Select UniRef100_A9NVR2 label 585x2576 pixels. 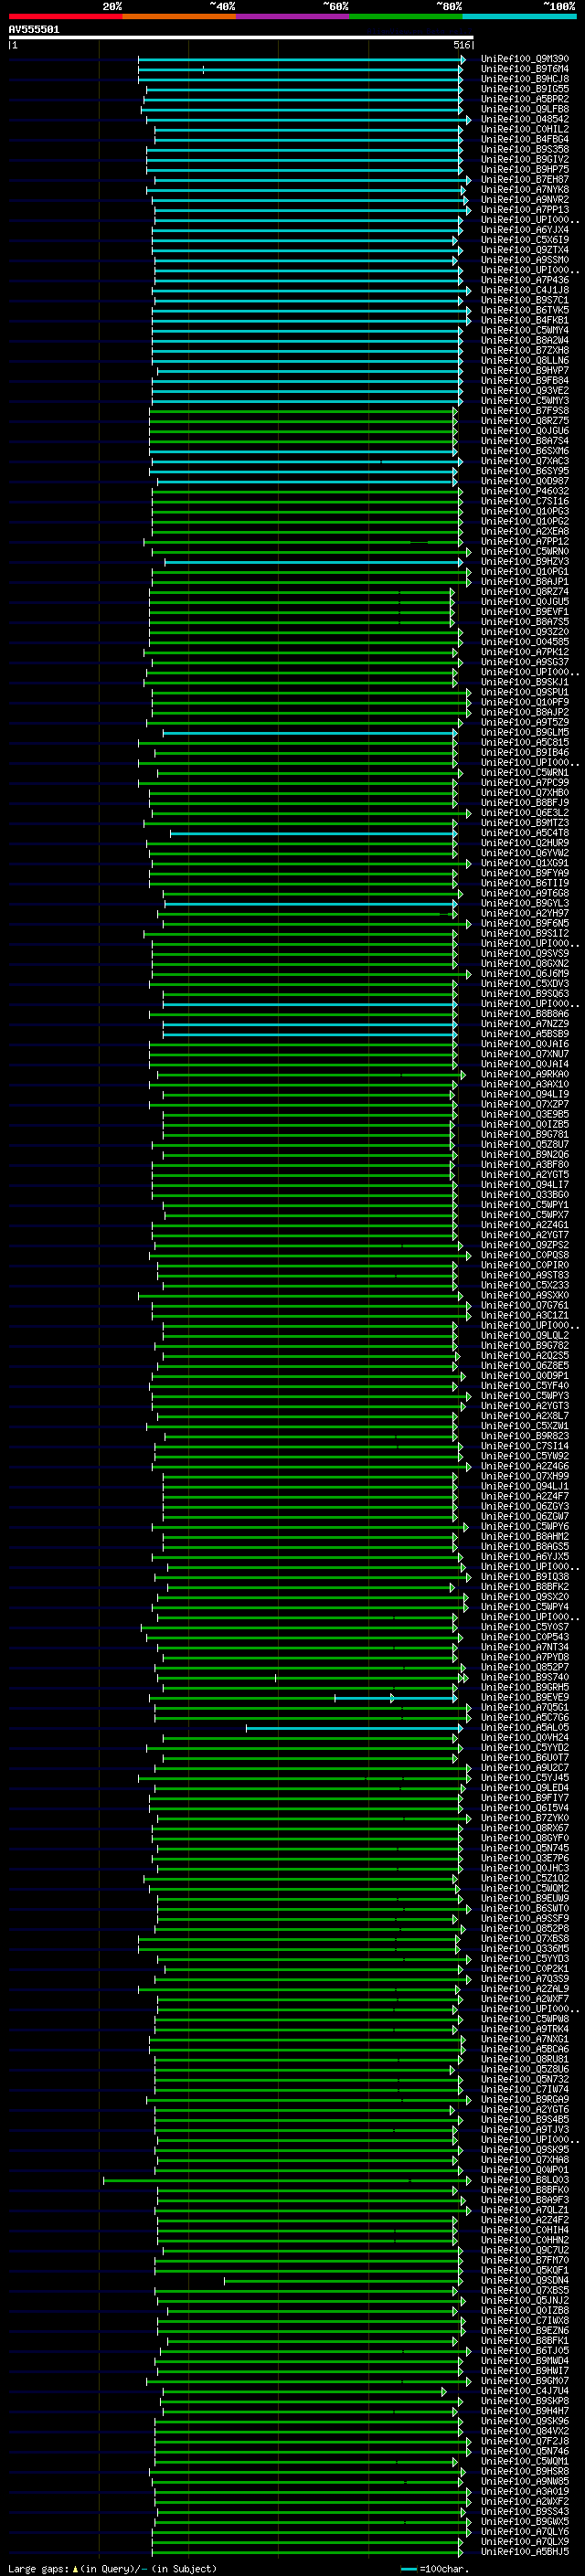[x=525, y=199]
